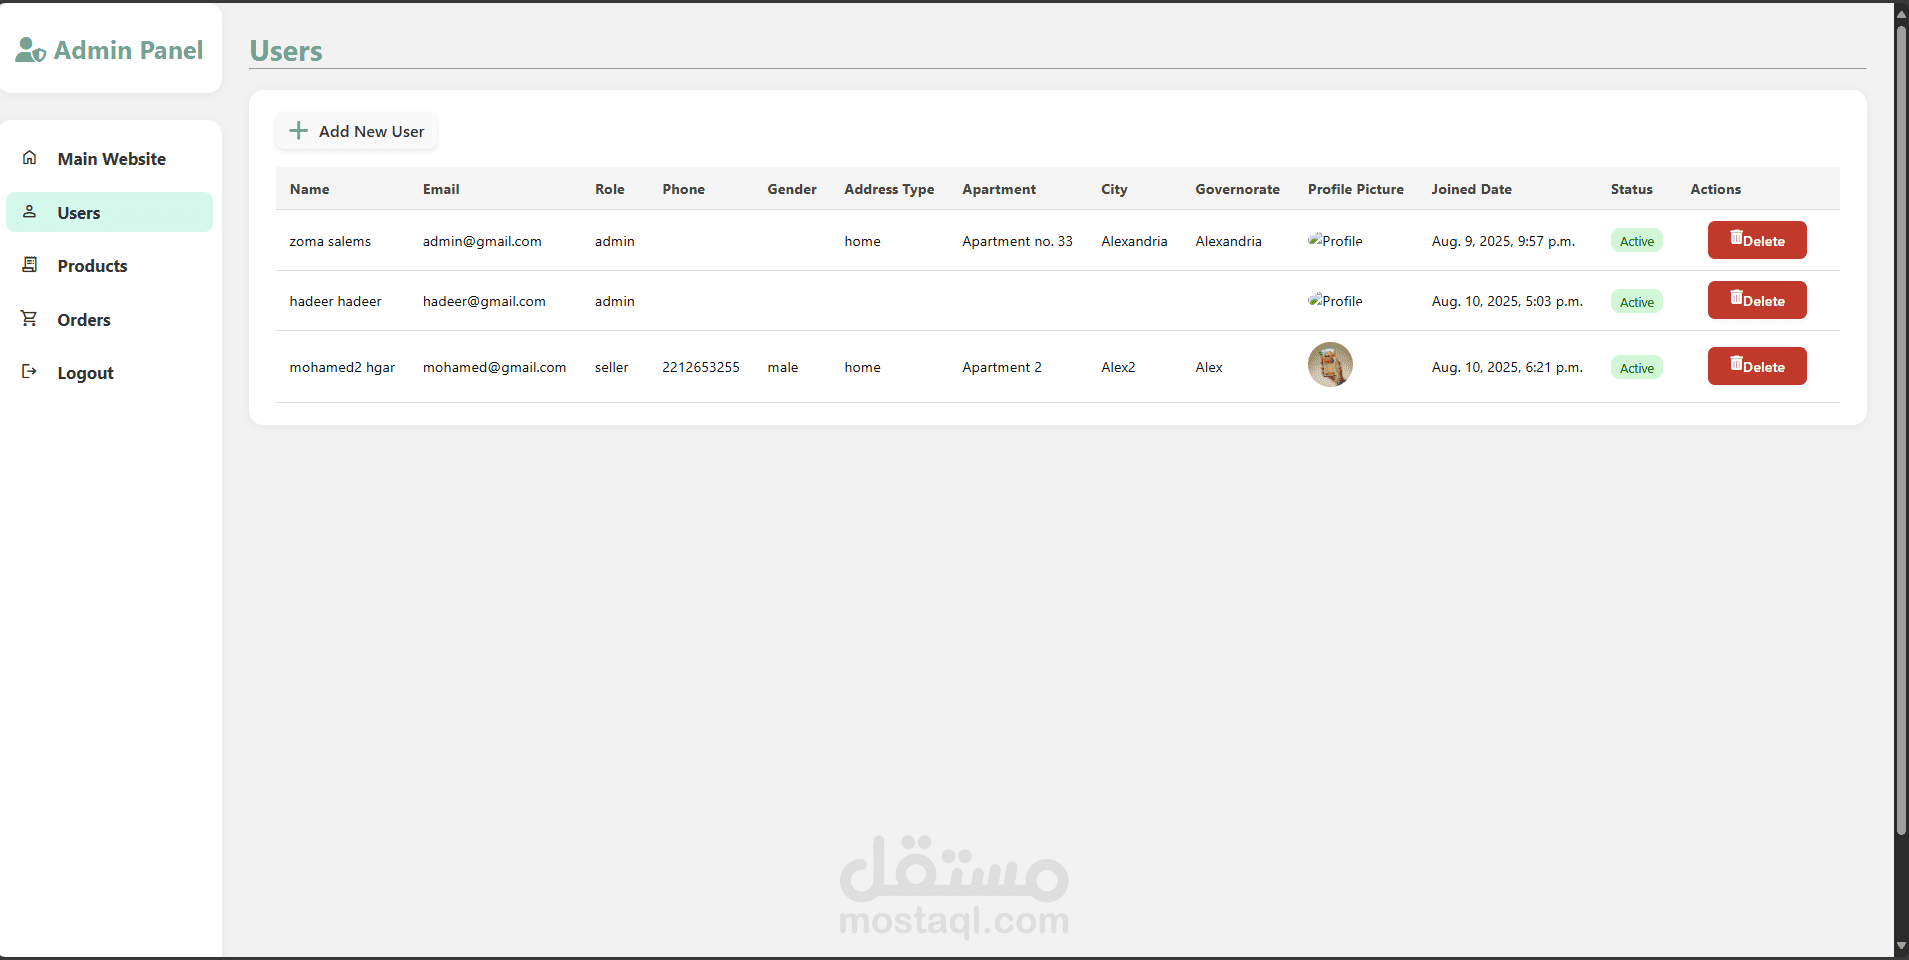Click the email admin@gmail.com

[x=482, y=241]
